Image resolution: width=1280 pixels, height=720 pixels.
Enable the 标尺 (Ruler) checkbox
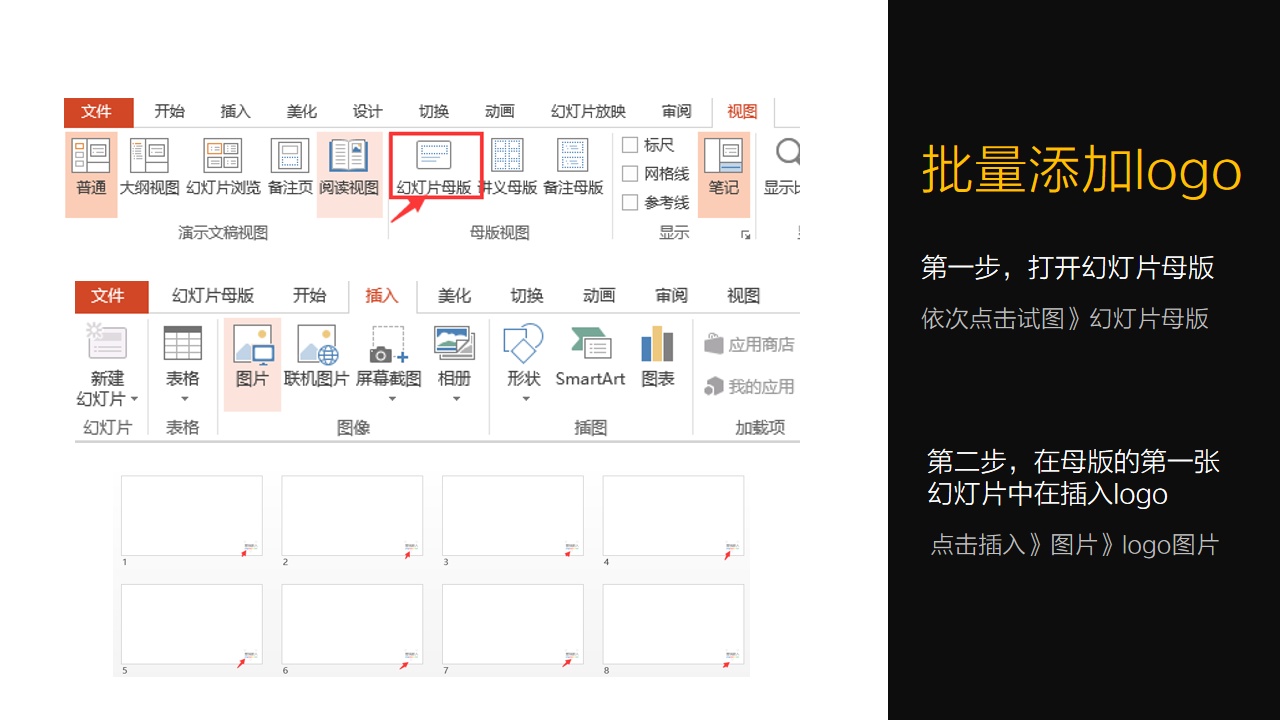click(629, 144)
